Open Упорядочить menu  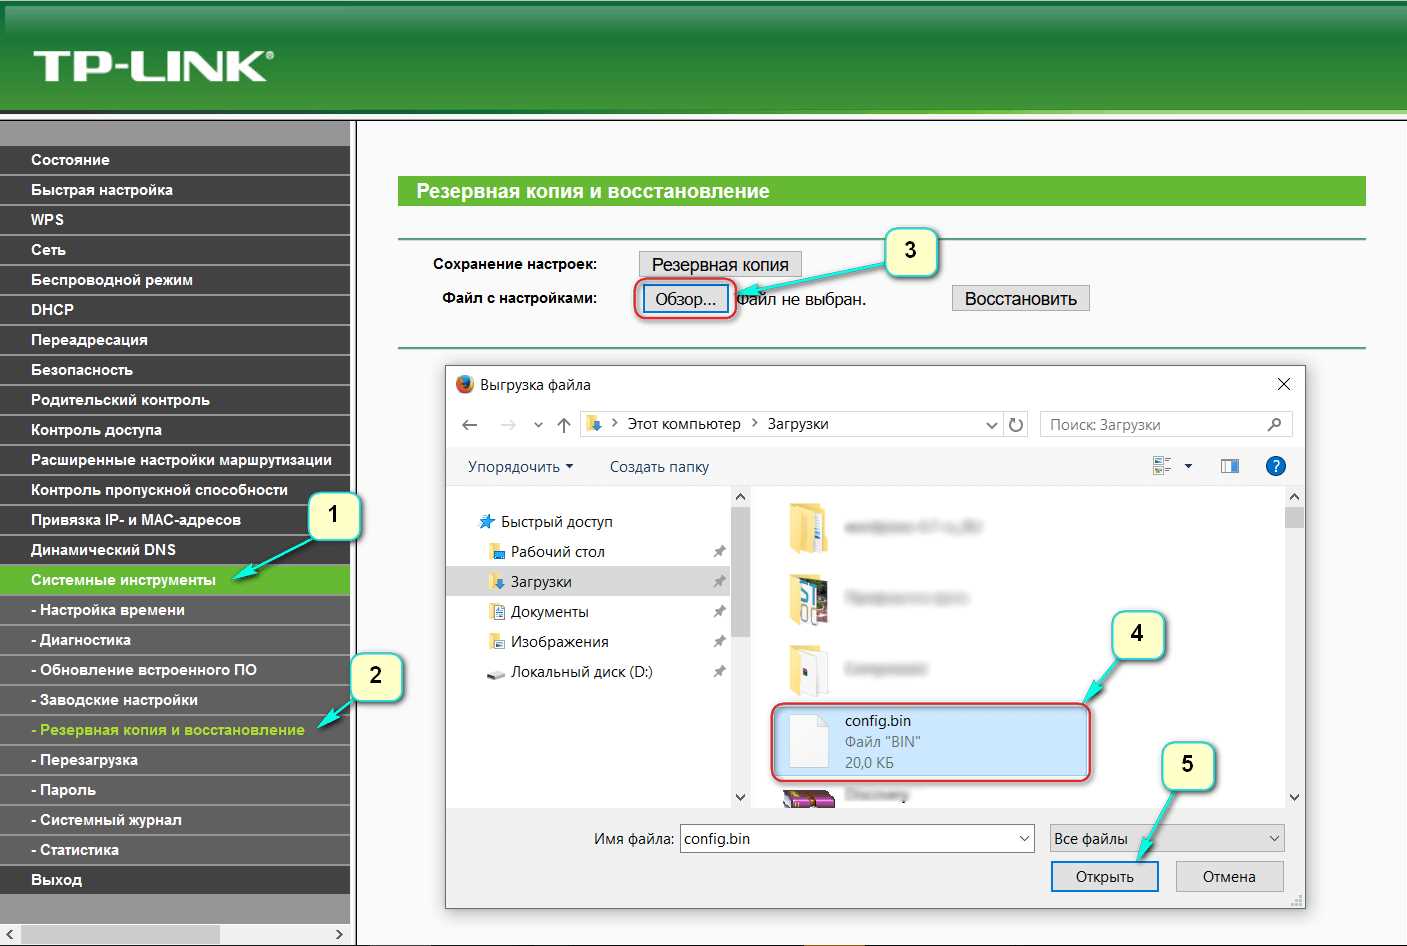pos(521,467)
